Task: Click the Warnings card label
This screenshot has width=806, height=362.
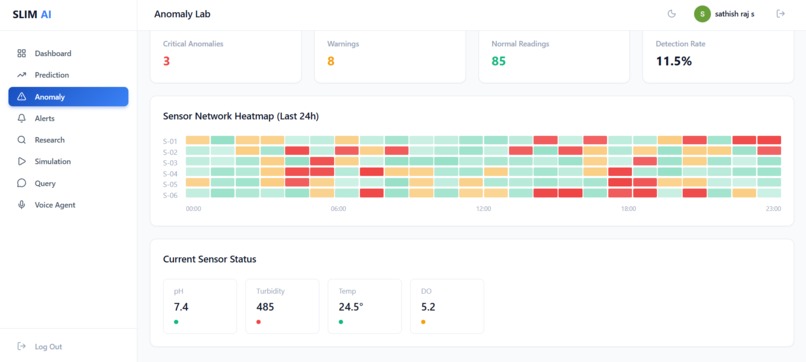Action: tap(343, 44)
